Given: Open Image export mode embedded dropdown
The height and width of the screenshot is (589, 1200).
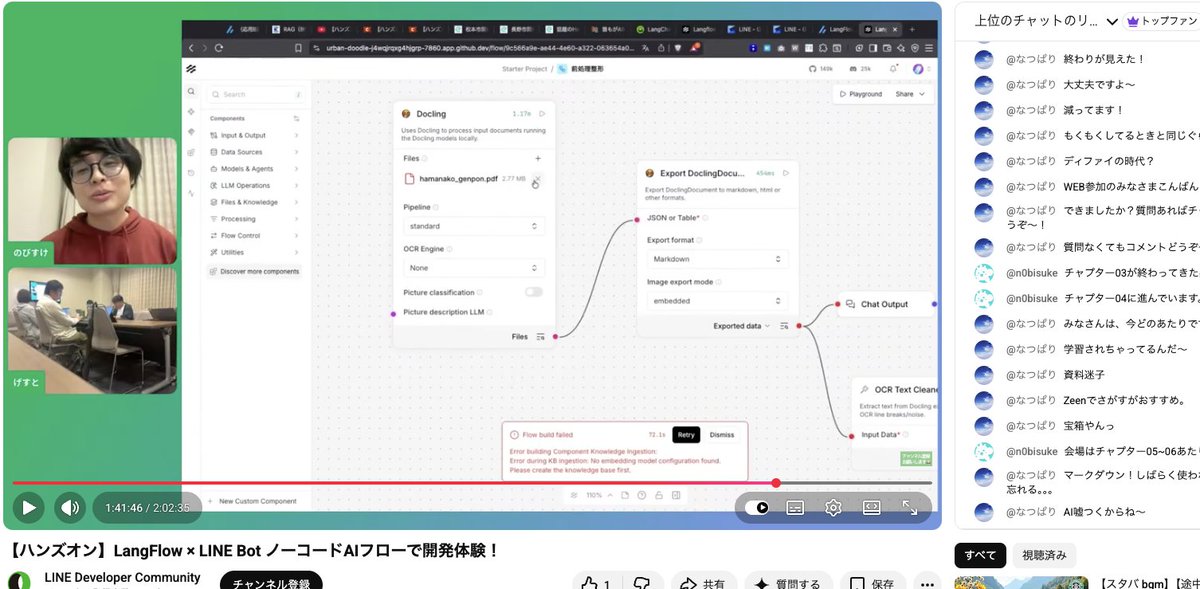Looking at the screenshot, I should 717,300.
